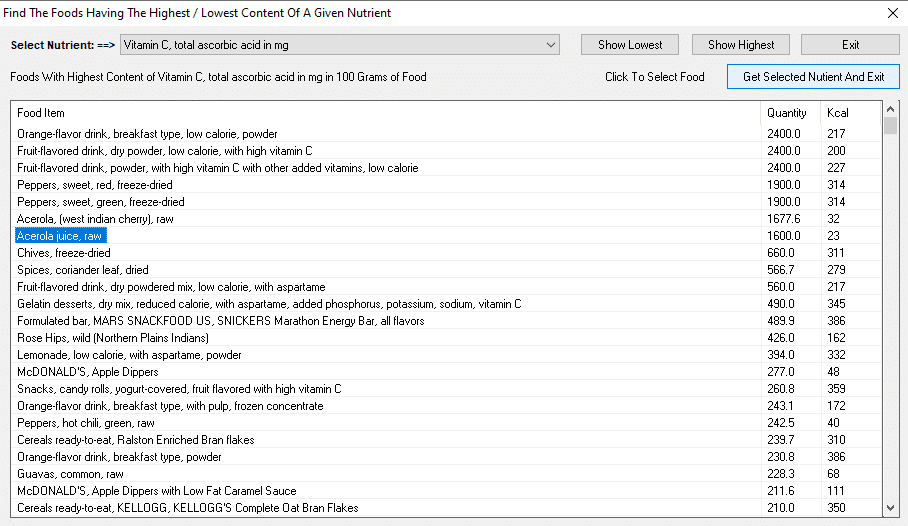Click the Show Lowest button
Screen dimensions: 908x526
coord(629,45)
